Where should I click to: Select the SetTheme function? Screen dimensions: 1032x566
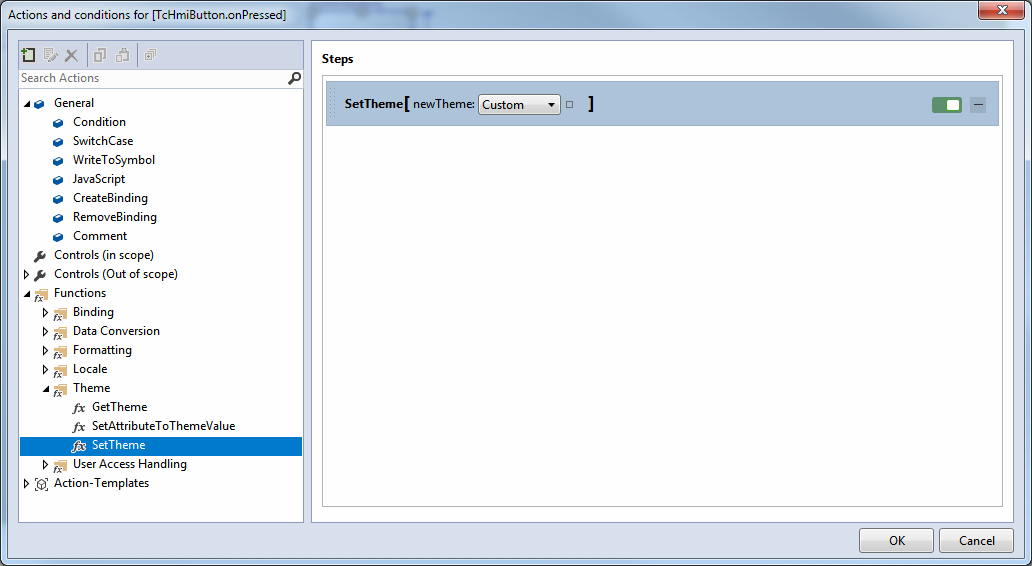tap(118, 446)
